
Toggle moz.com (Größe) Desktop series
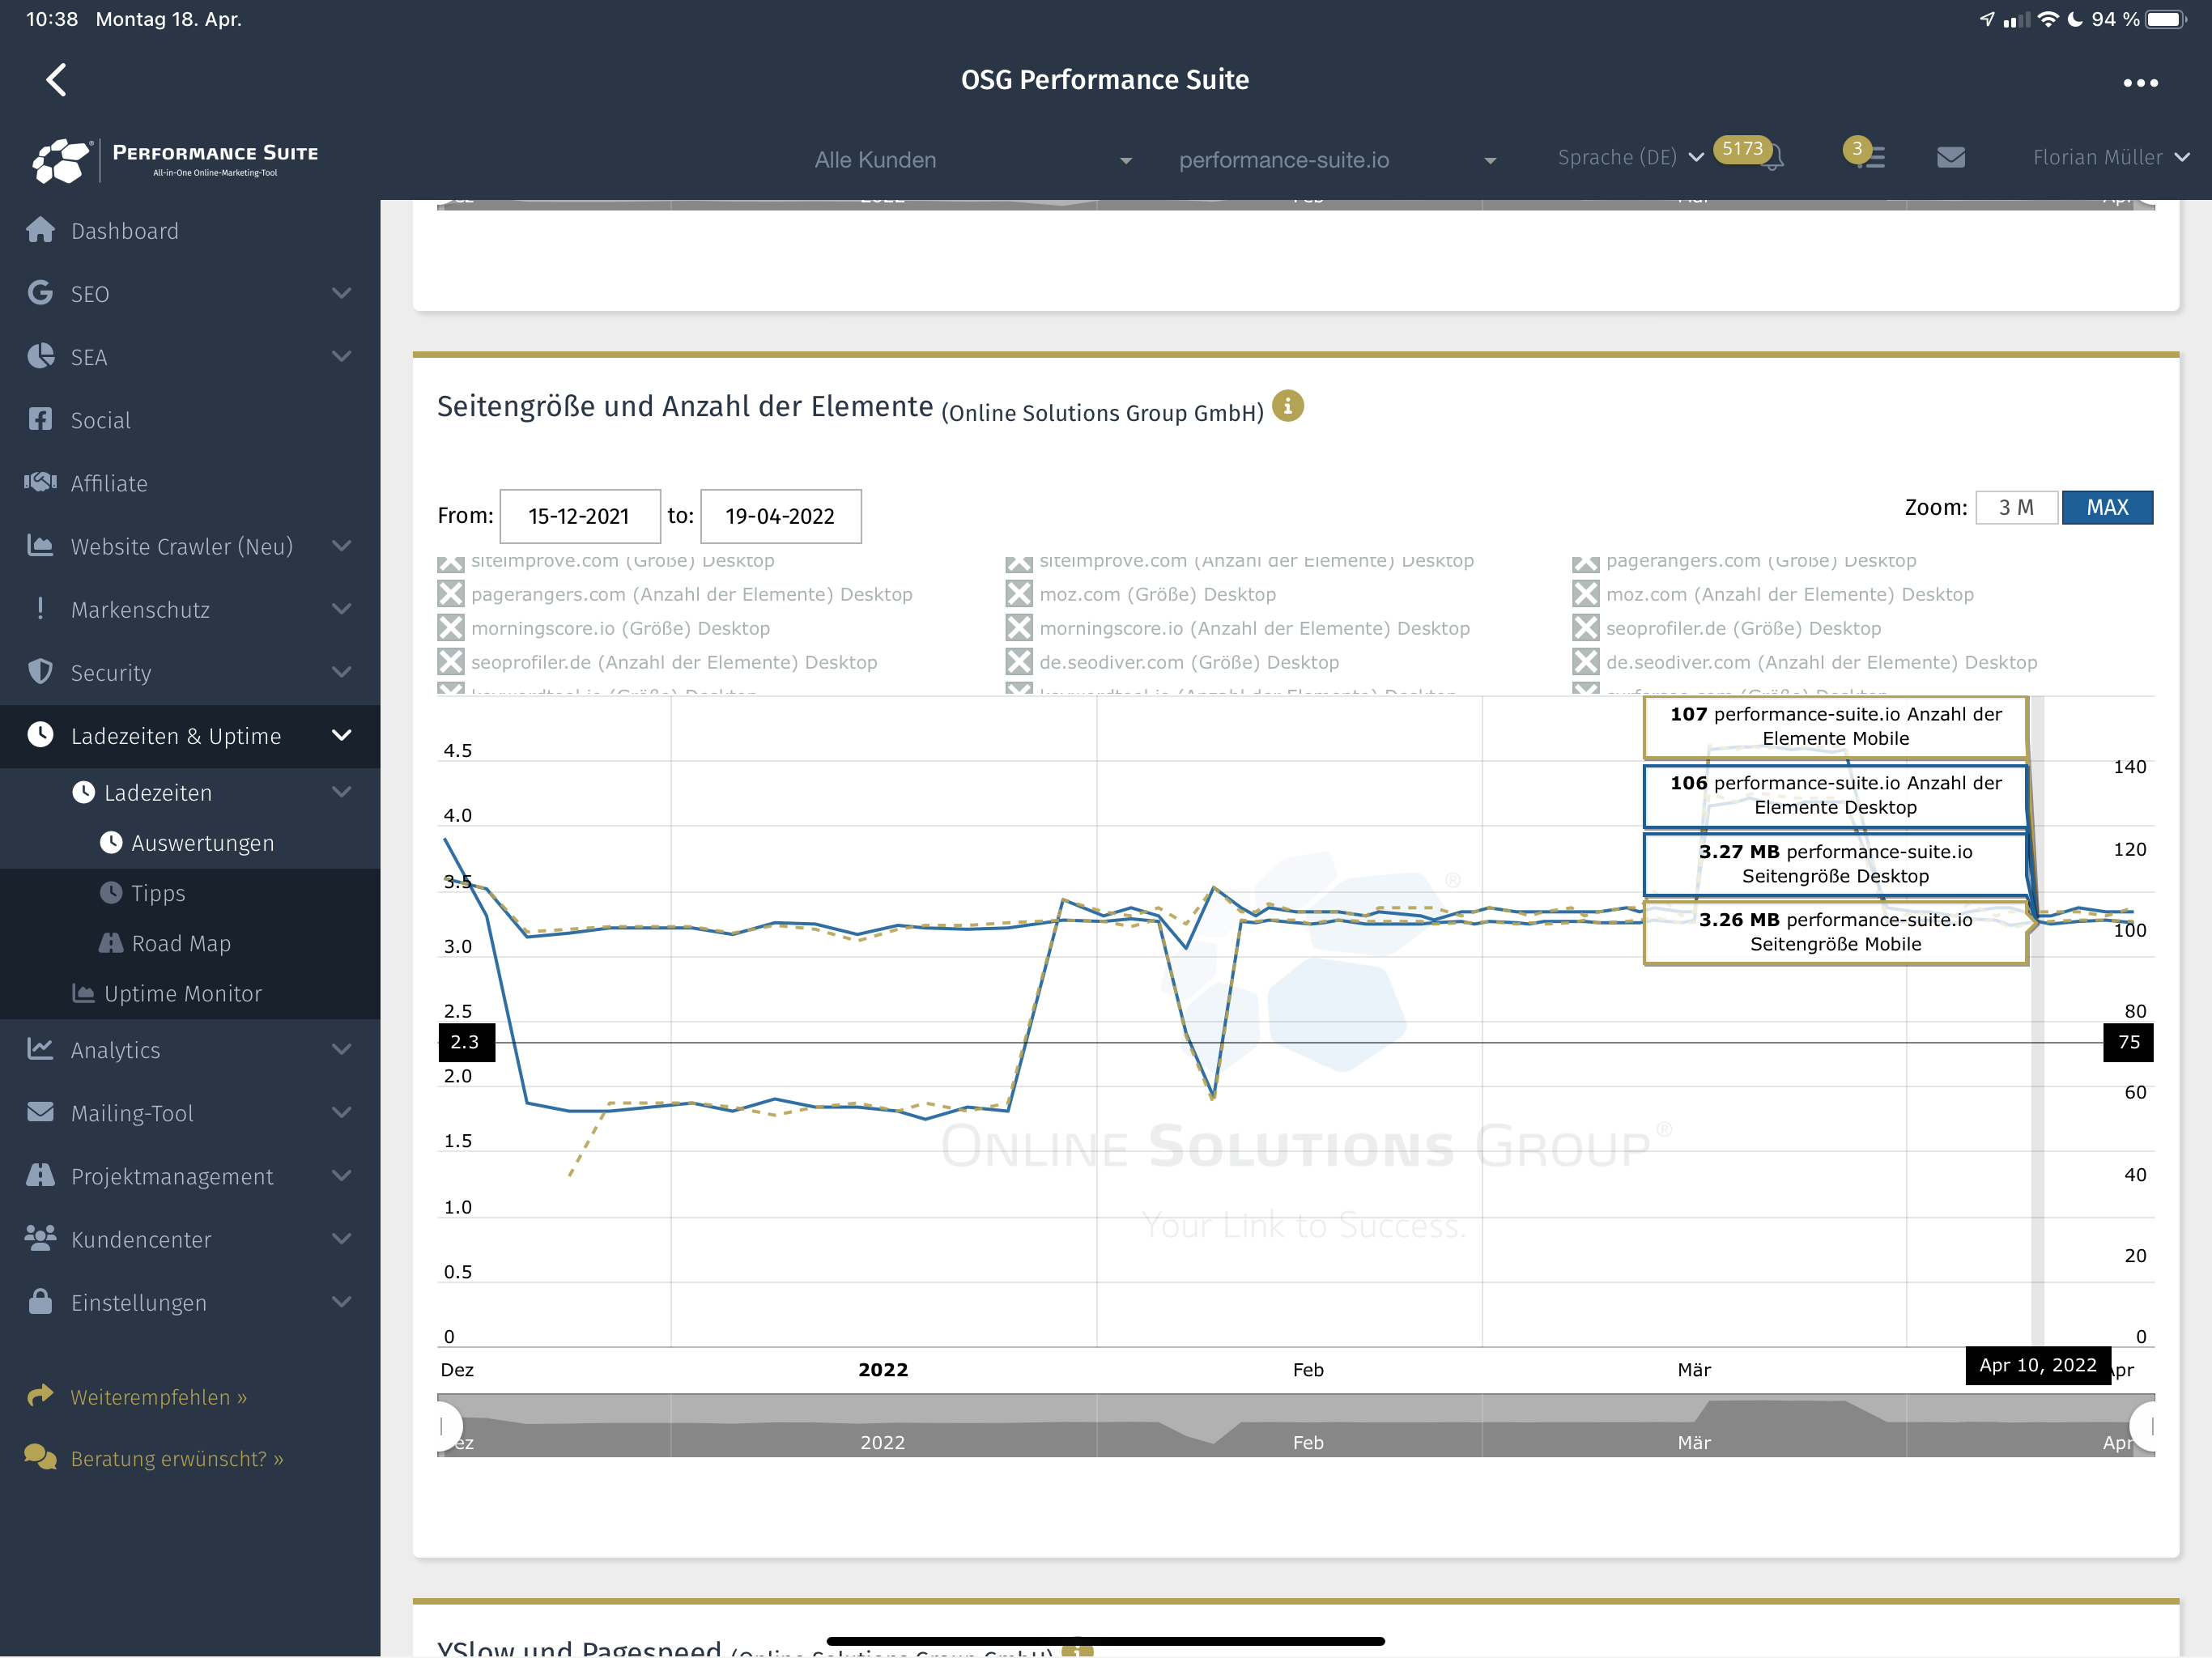coord(1019,594)
